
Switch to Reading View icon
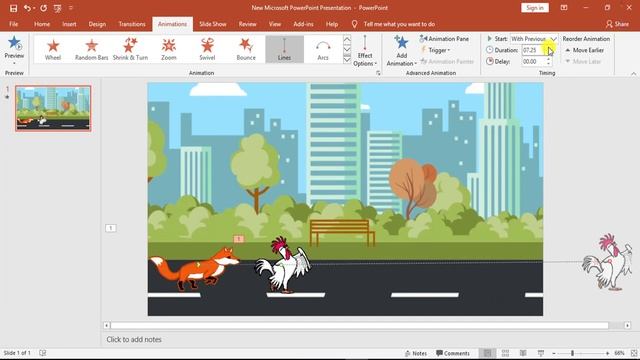click(523, 353)
